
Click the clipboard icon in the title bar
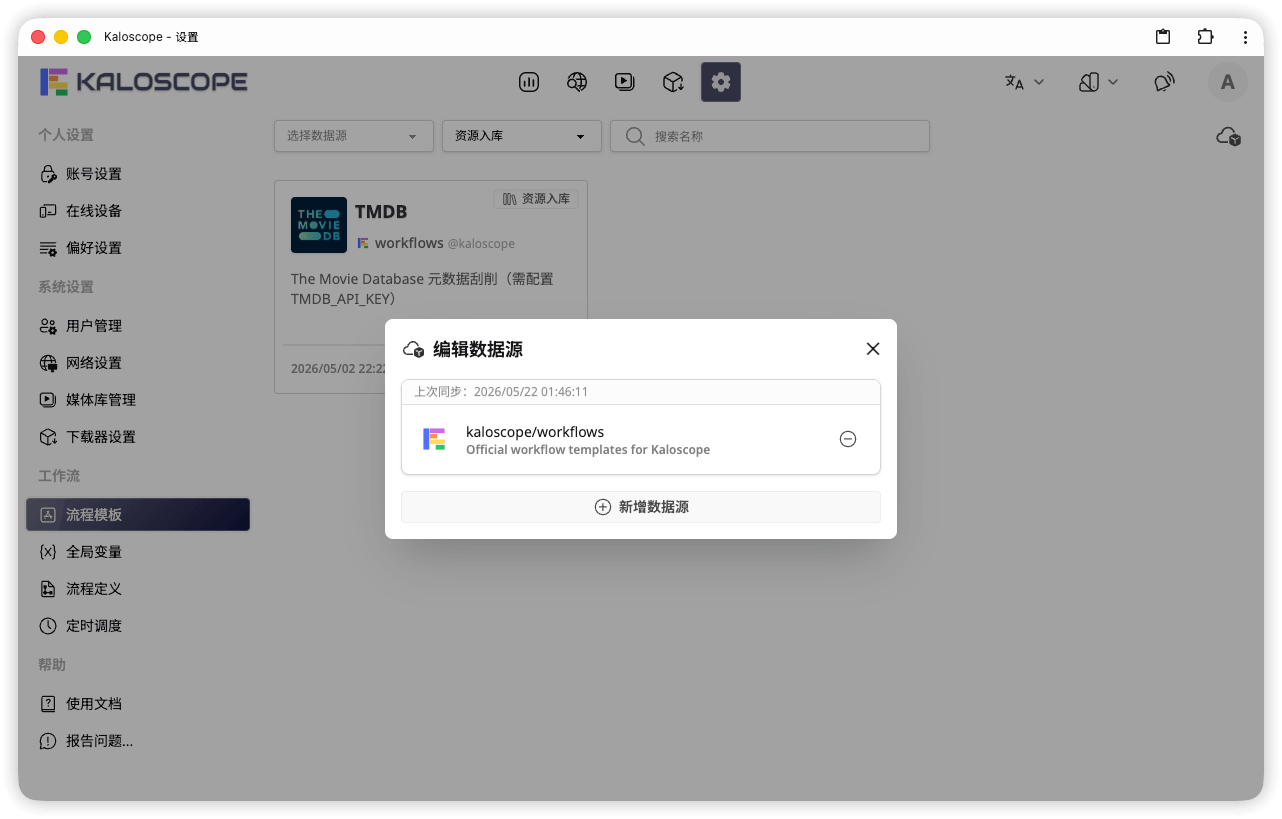(x=1163, y=37)
